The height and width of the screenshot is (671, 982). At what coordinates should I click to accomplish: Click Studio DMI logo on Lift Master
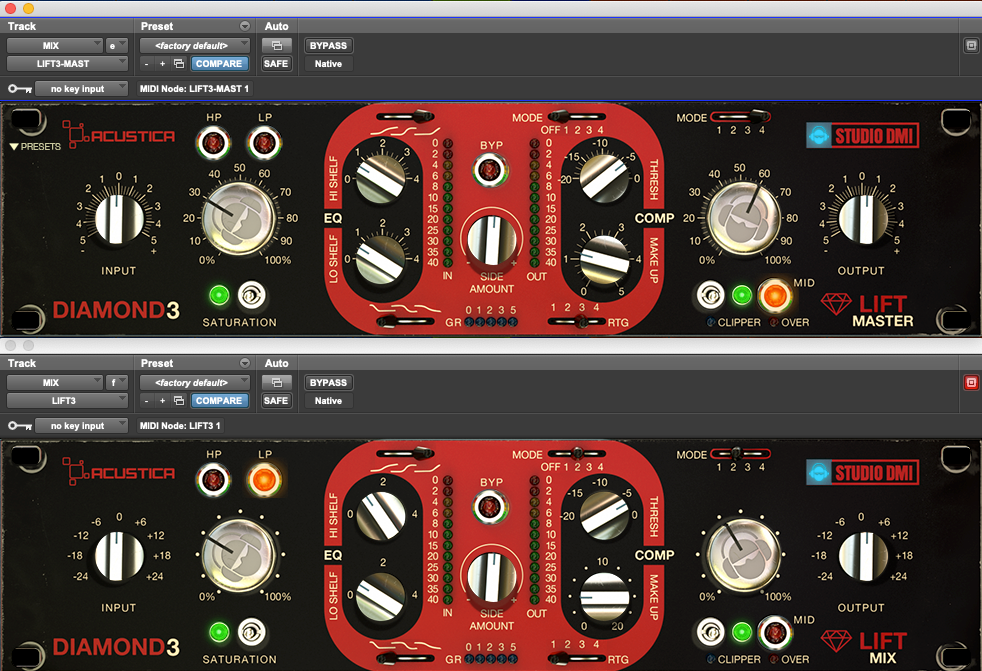click(x=862, y=135)
